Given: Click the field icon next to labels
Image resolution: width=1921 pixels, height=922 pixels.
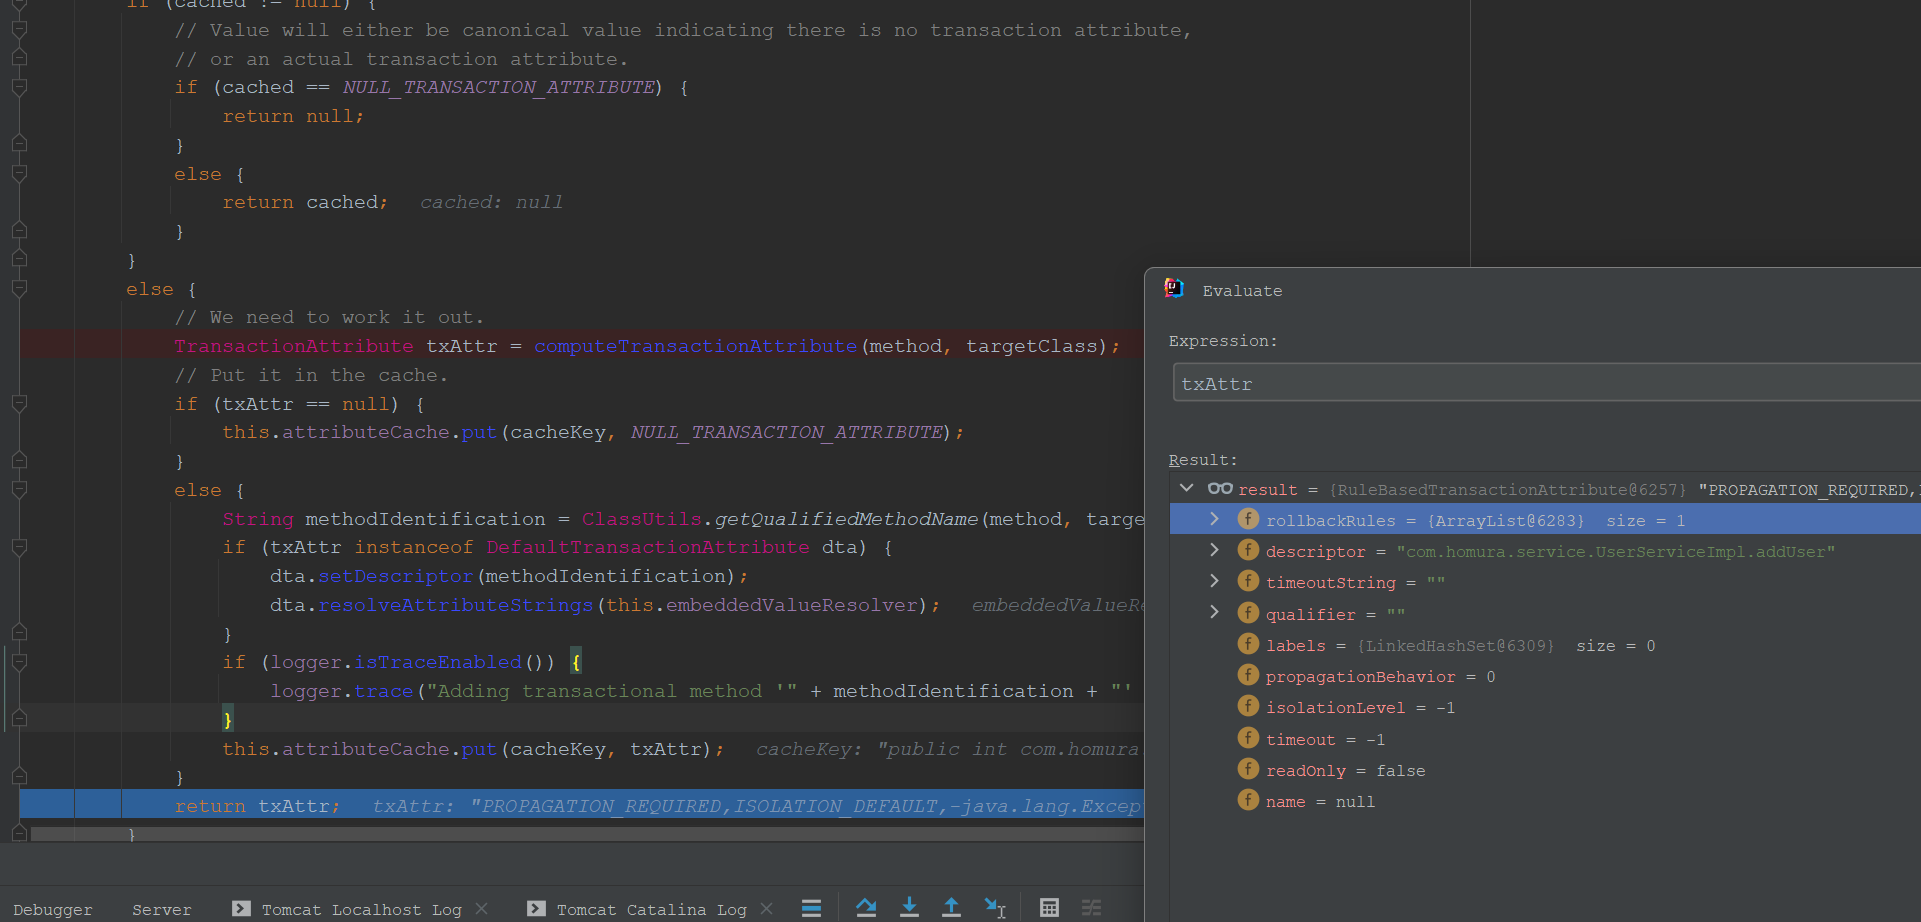Looking at the screenshot, I should (1248, 644).
